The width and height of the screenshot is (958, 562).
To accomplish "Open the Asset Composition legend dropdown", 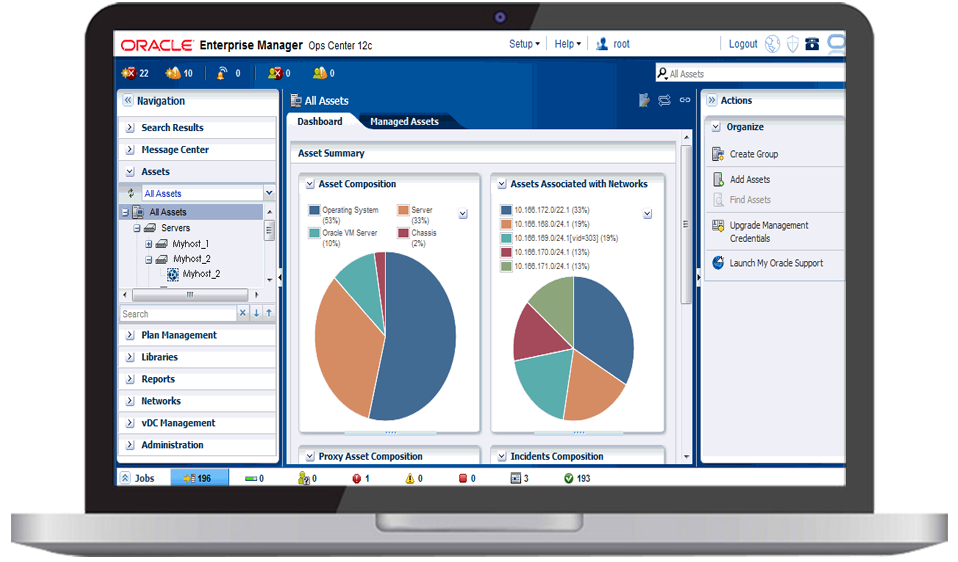I will click(x=463, y=214).
